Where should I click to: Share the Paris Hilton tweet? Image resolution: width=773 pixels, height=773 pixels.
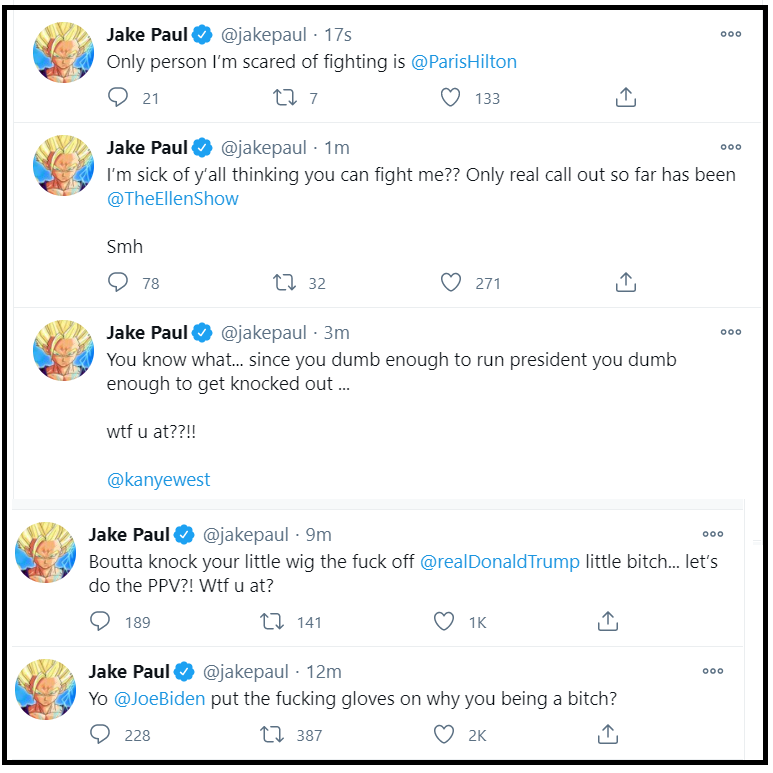click(x=626, y=97)
